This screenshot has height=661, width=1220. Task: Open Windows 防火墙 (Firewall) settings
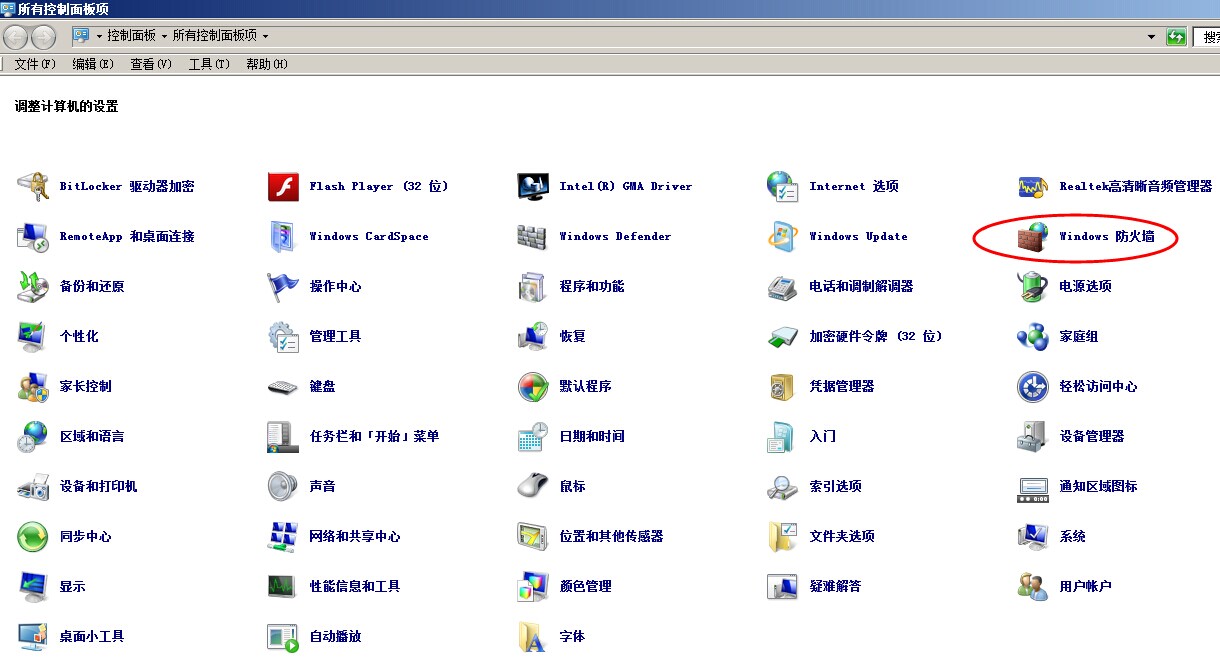pyautogui.click(x=1106, y=237)
